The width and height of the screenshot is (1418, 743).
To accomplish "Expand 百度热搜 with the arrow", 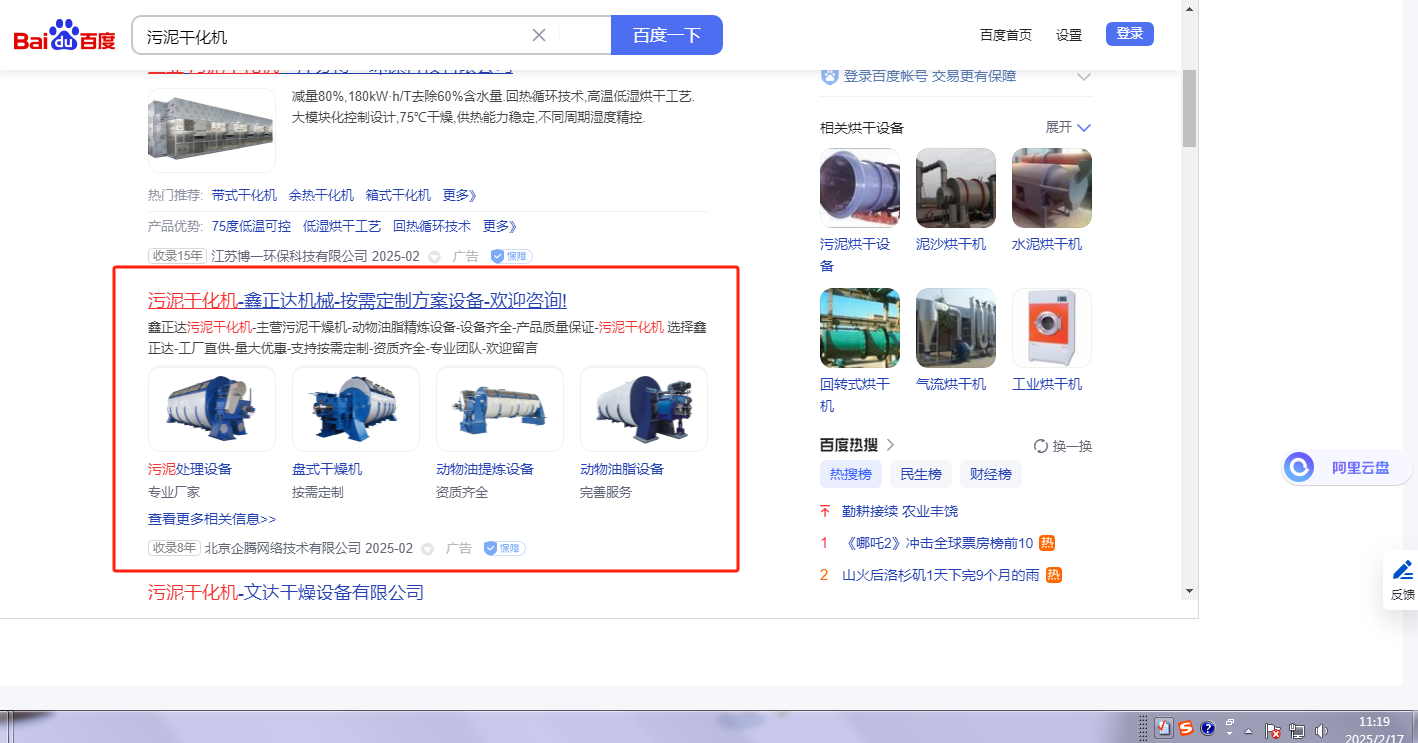I will click(890, 445).
